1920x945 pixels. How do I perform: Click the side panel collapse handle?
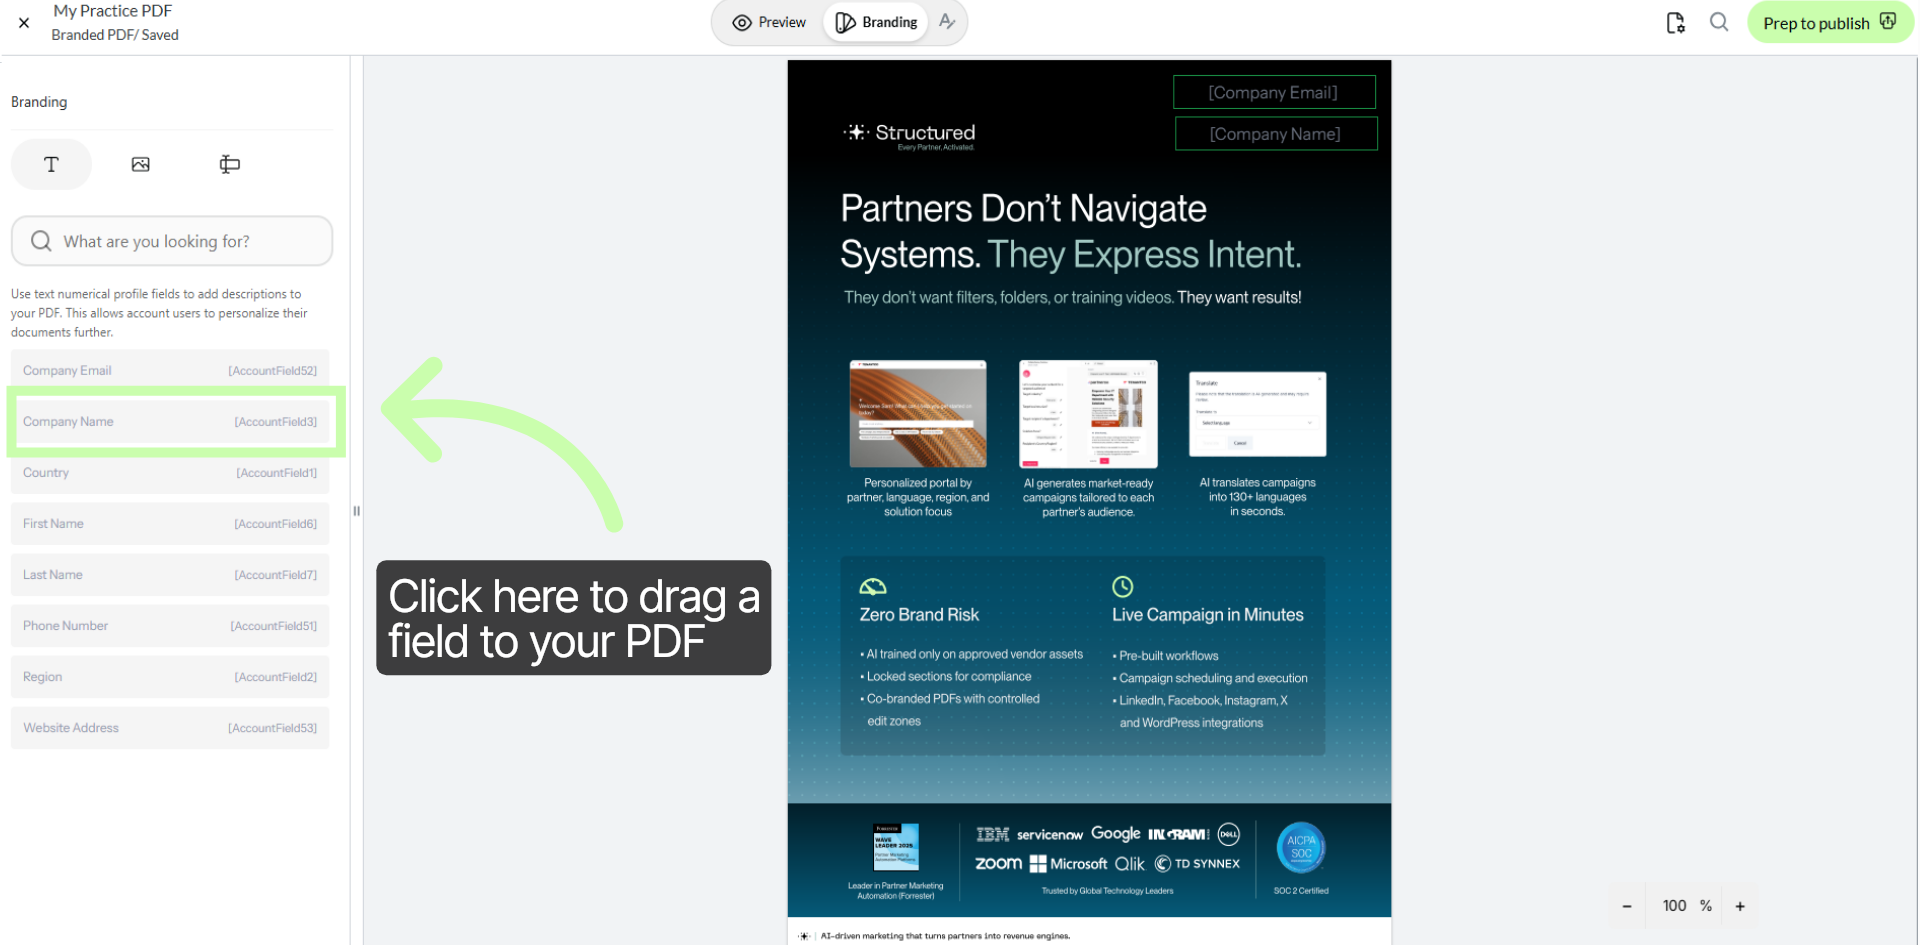tap(356, 511)
